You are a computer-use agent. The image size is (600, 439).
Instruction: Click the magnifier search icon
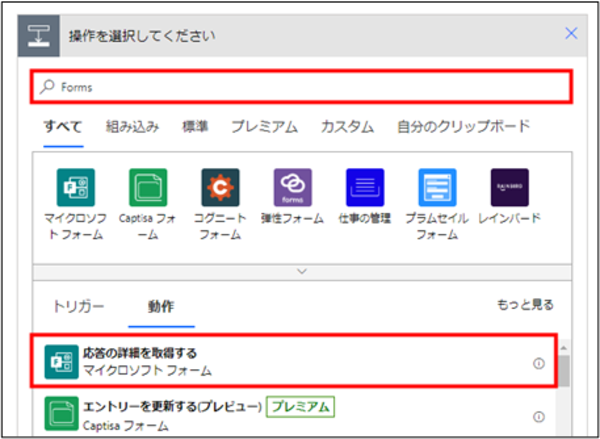(x=47, y=87)
